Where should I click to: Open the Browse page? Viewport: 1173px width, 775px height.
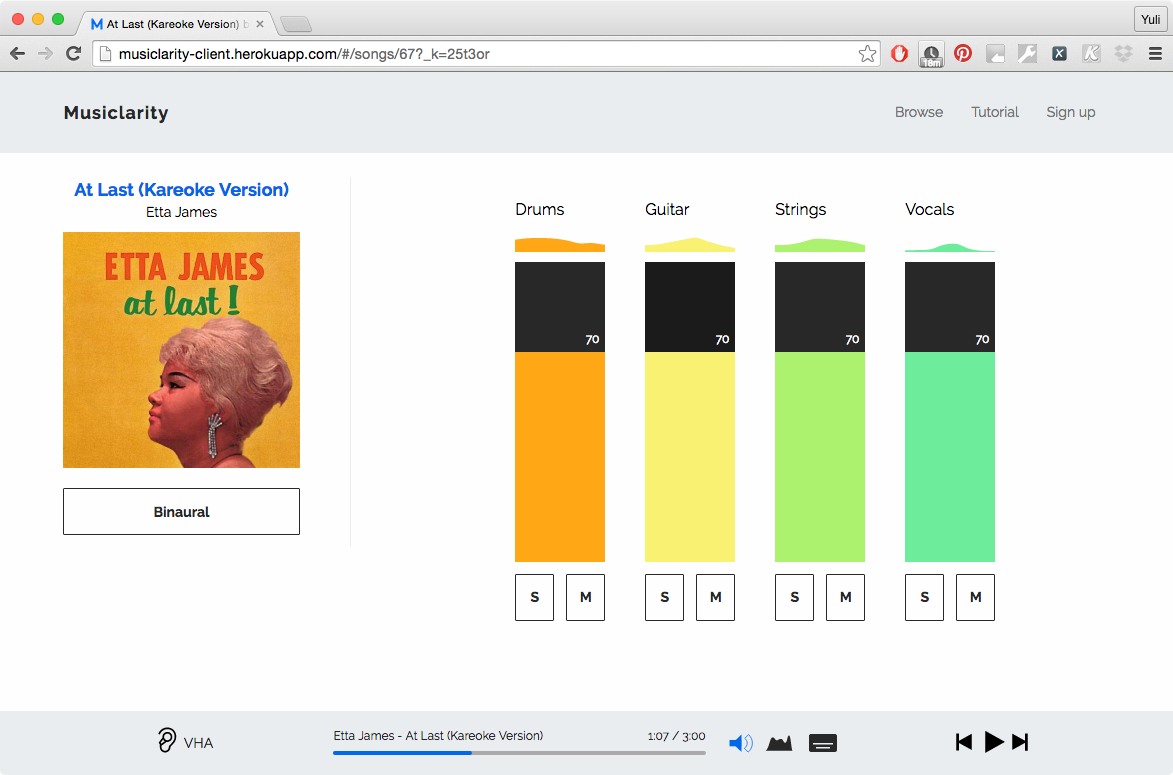[919, 112]
